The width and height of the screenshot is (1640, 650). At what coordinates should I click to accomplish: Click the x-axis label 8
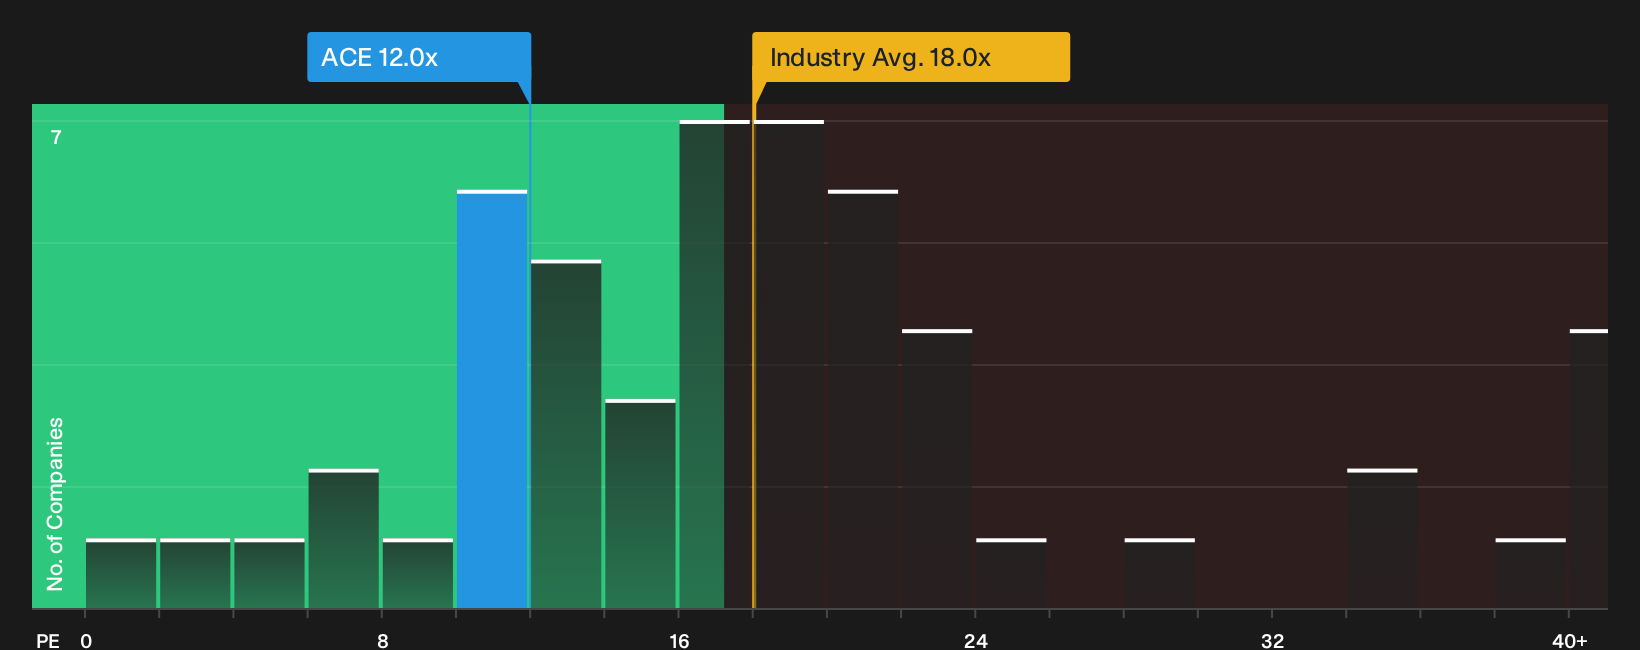383,640
